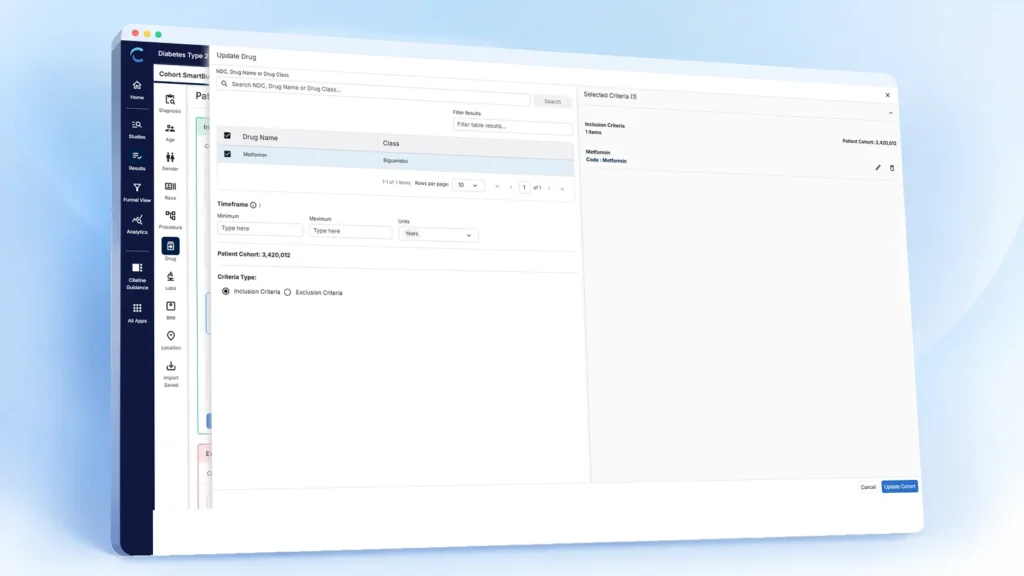1024x576 pixels.
Task: Open the Funnel View page
Action: click(136, 193)
